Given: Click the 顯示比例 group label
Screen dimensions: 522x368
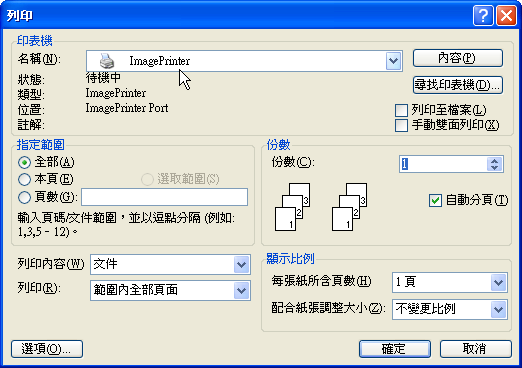Looking at the screenshot, I should click(x=290, y=259).
